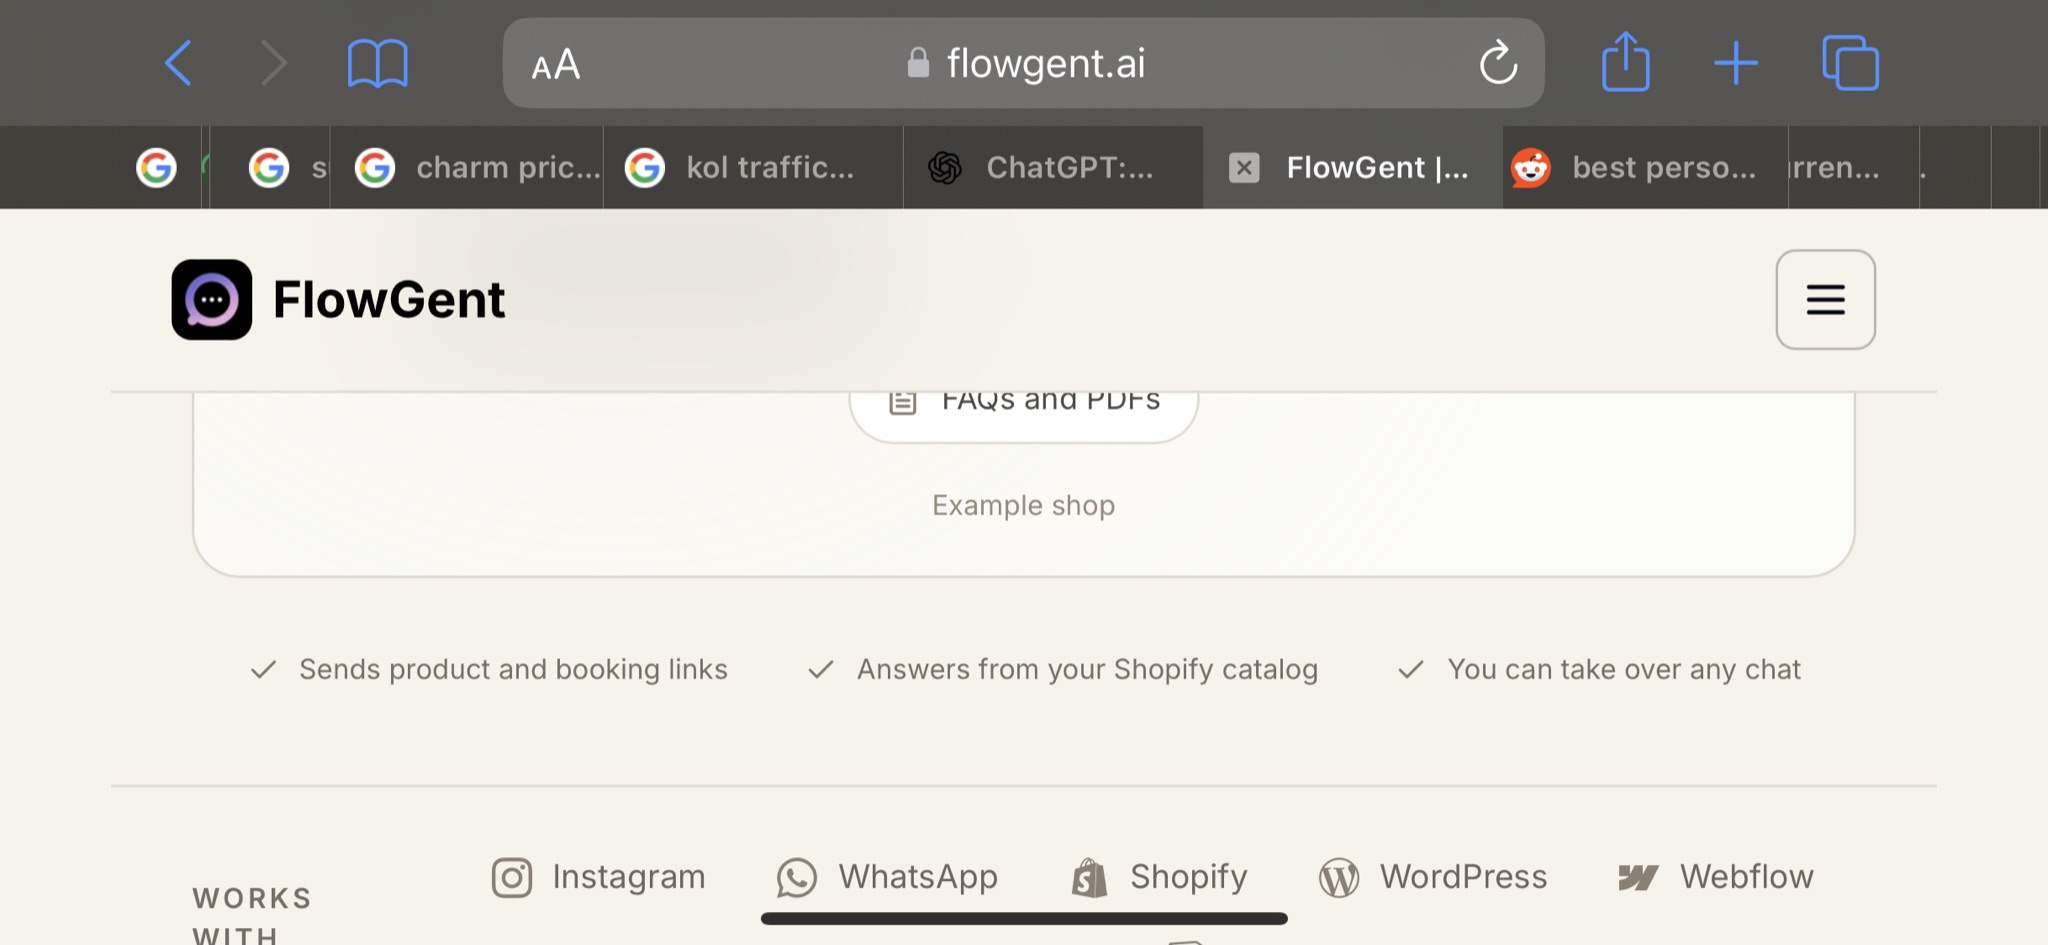Click the Instagram logo icon
Screen dimensions: 2048x945
pos(512,878)
